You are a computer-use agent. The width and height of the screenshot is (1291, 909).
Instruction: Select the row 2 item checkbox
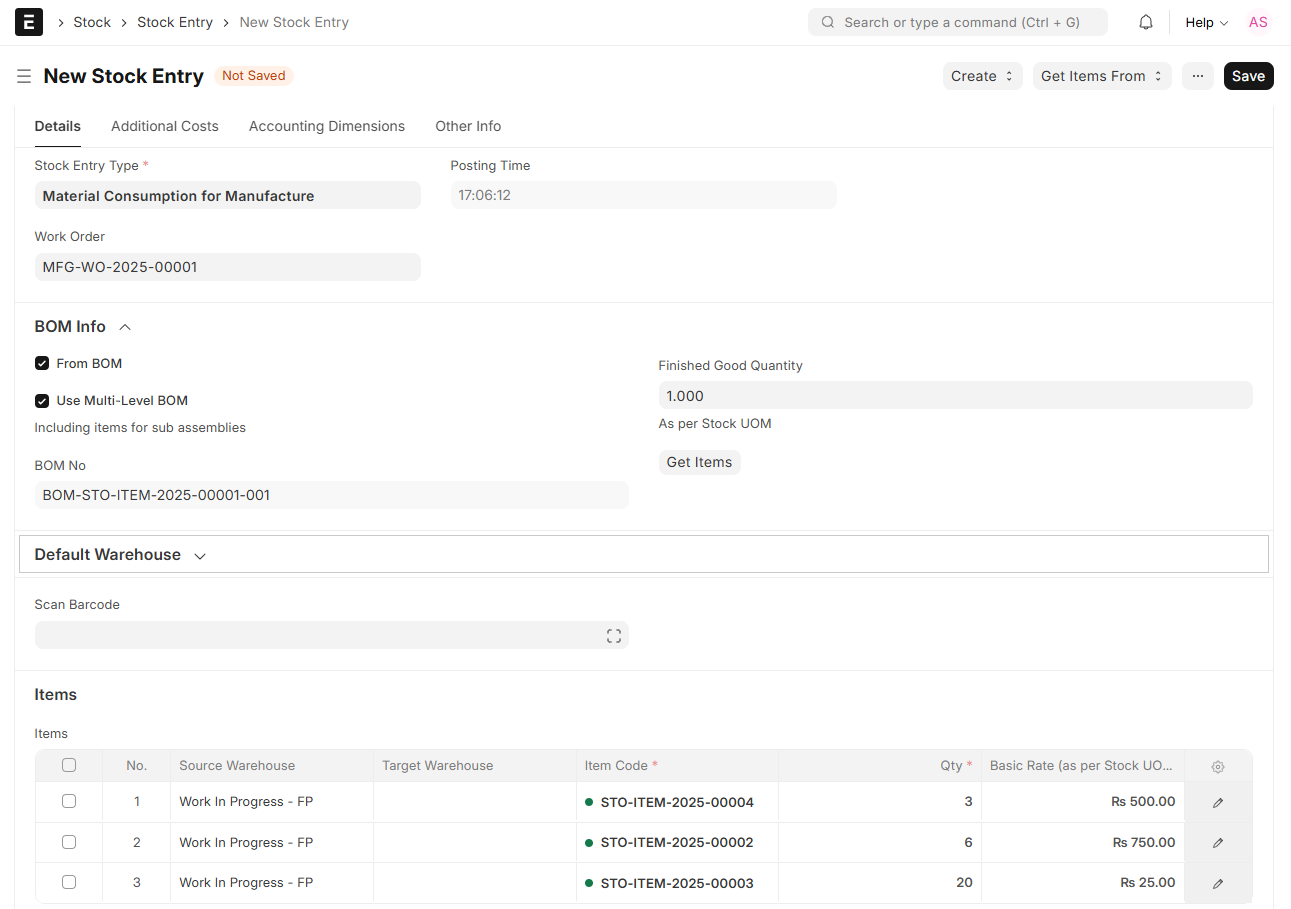point(69,842)
